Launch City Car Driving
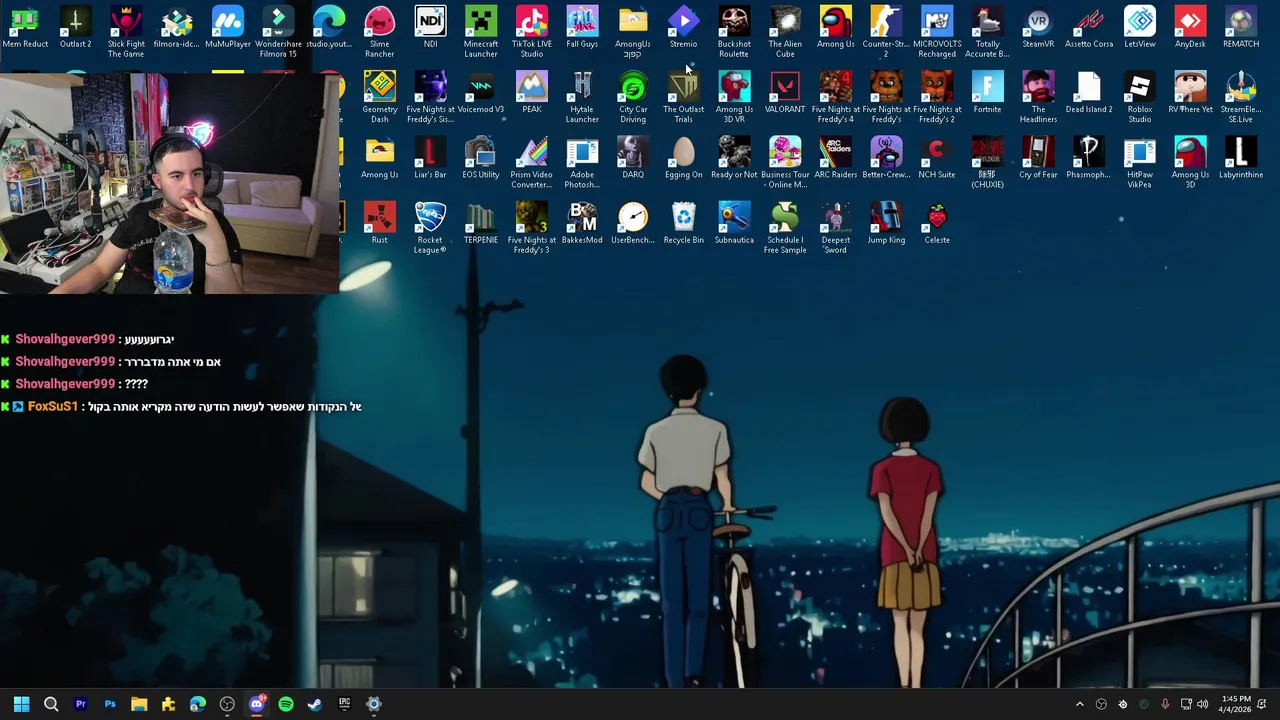The height and width of the screenshot is (720, 1280). (x=633, y=97)
